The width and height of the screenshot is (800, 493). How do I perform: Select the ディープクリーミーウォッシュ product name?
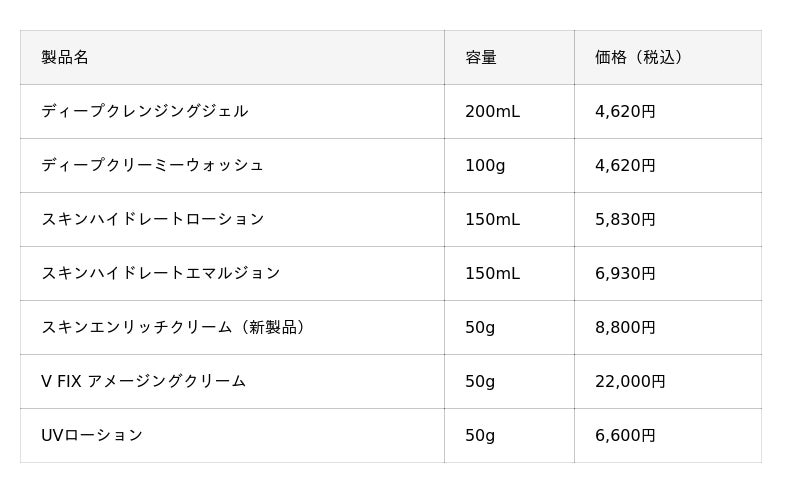[x=152, y=165]
